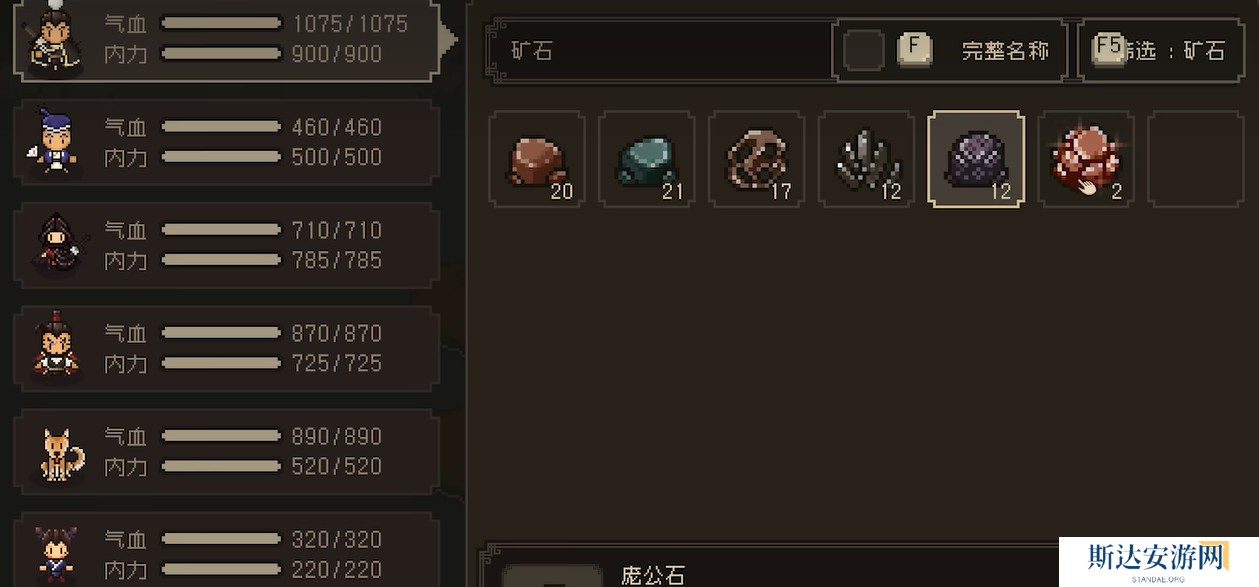Select the blue-hat character with 460/460 HP
The height and width of the screenshot is (587, 1259).
point(226,142)
